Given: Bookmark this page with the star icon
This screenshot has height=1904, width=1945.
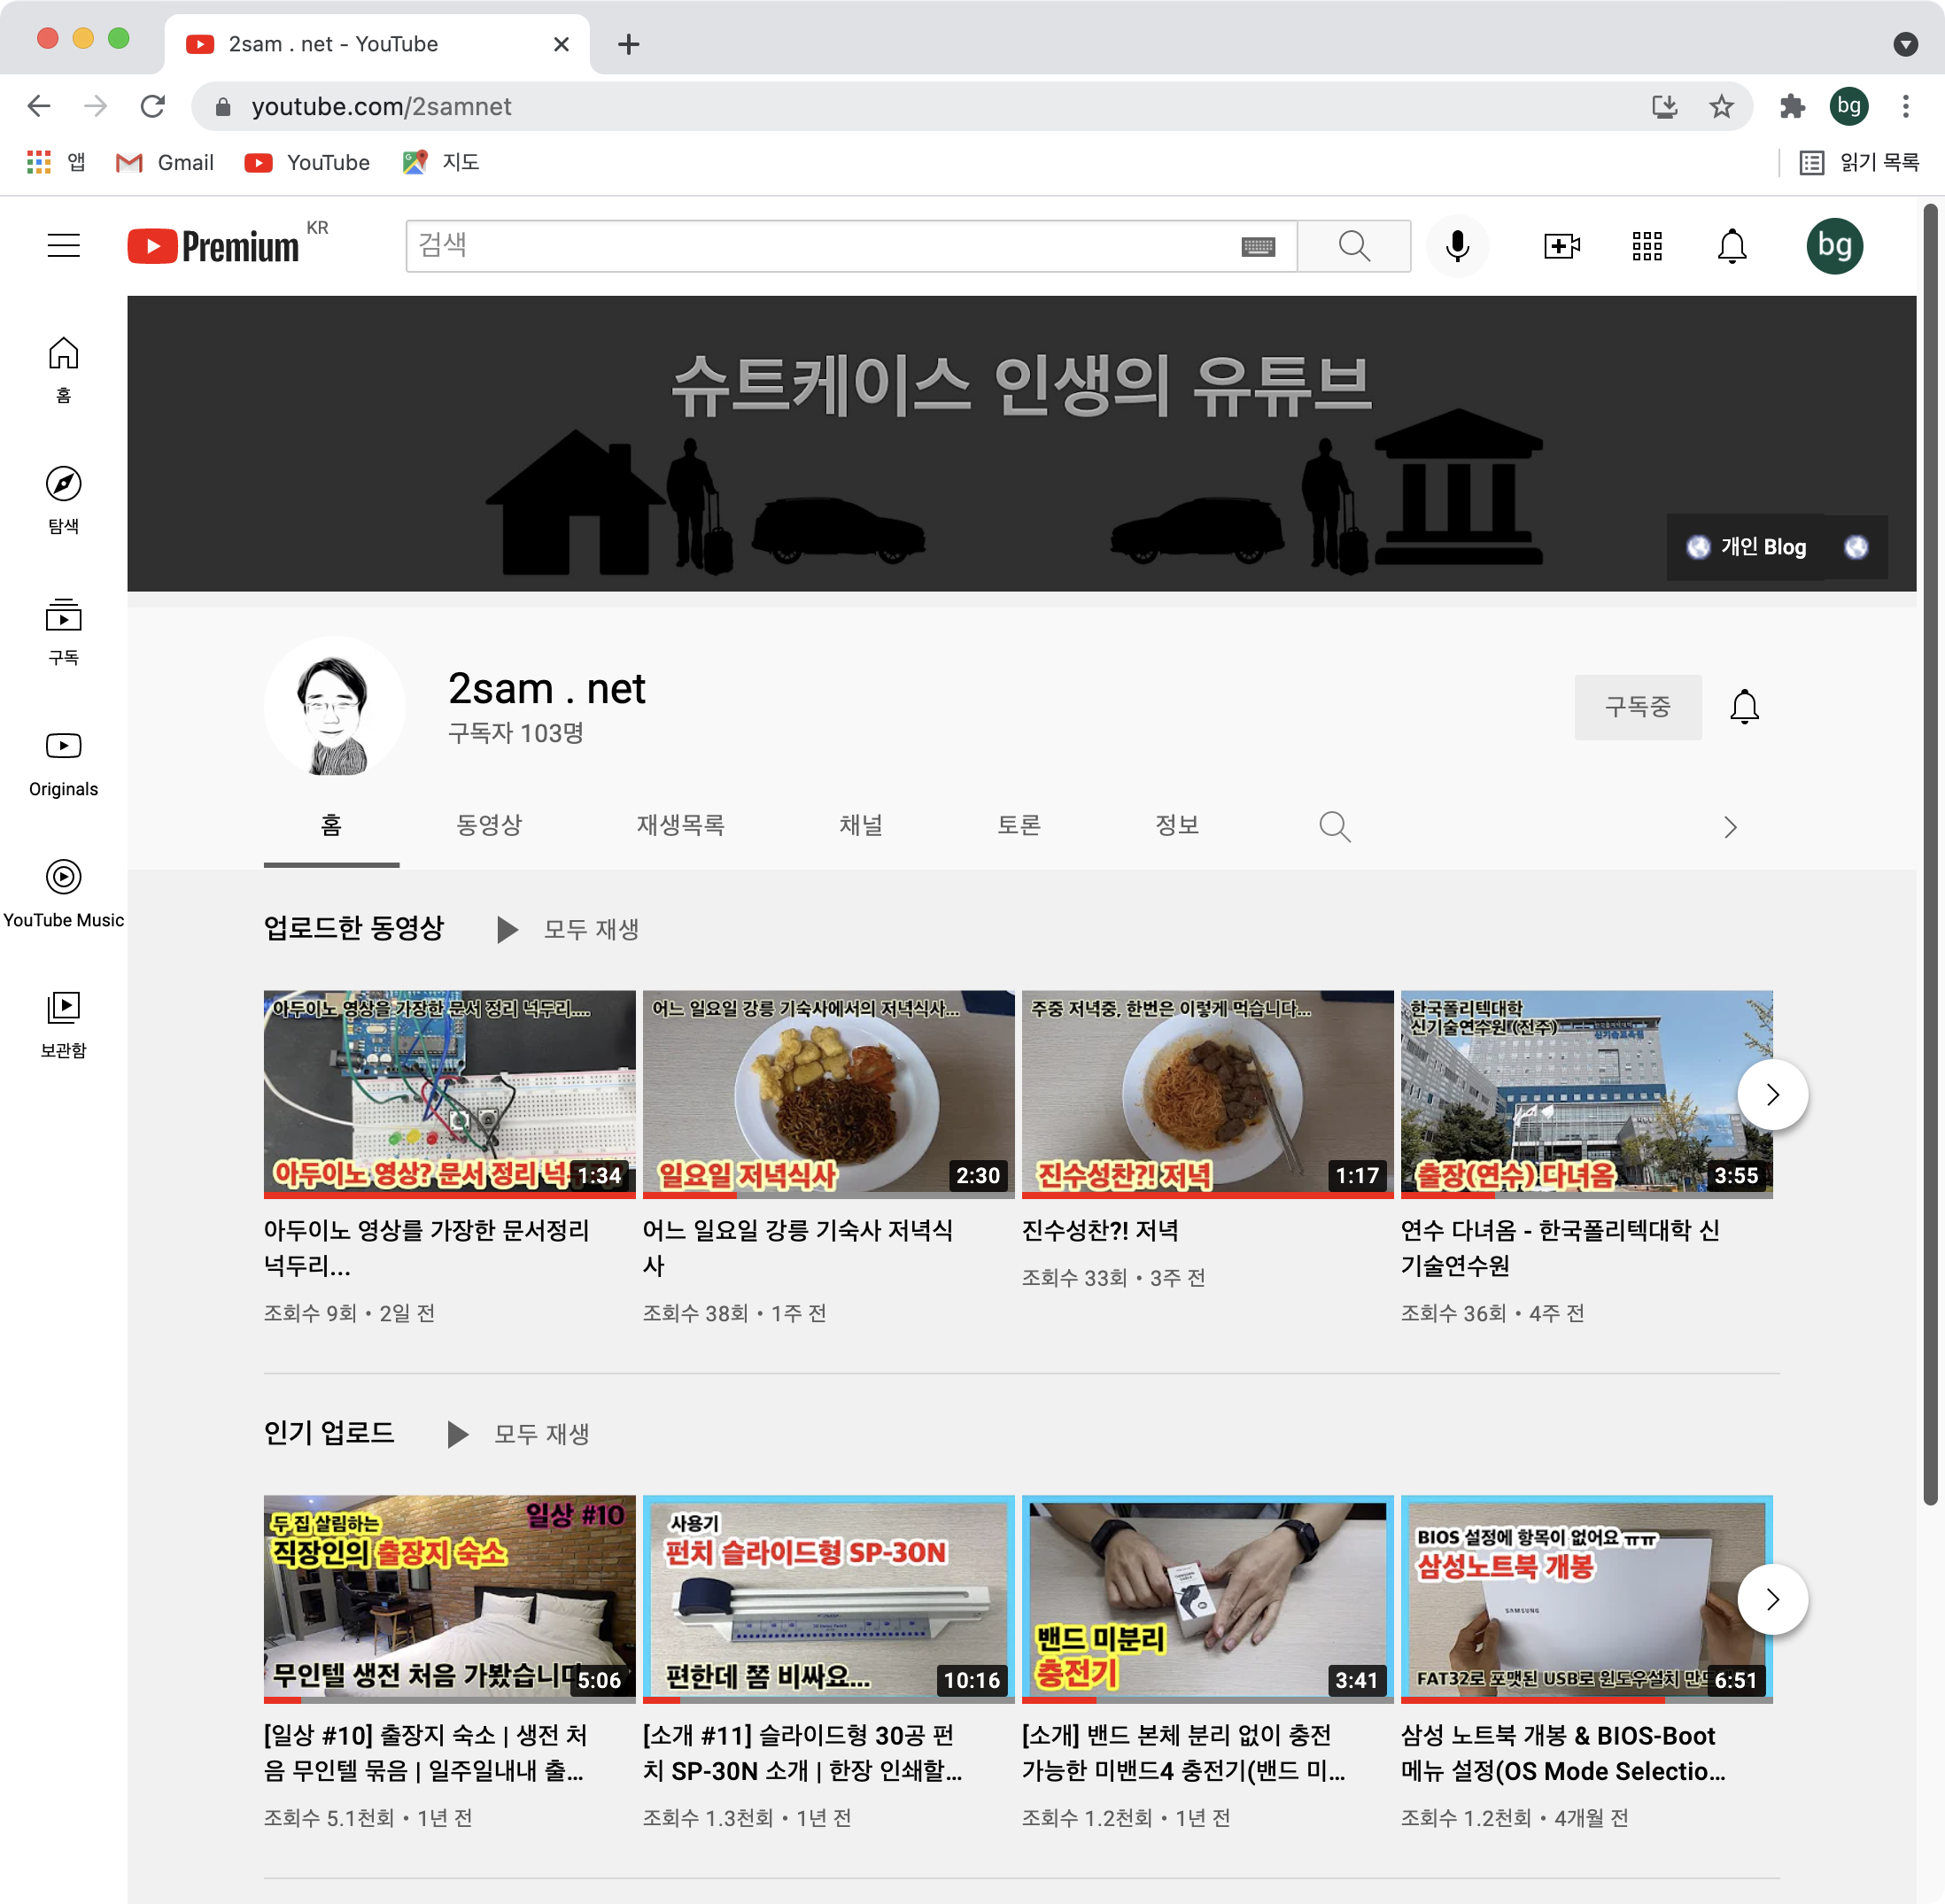Looking at the screenshot, I should (1720, 106).
